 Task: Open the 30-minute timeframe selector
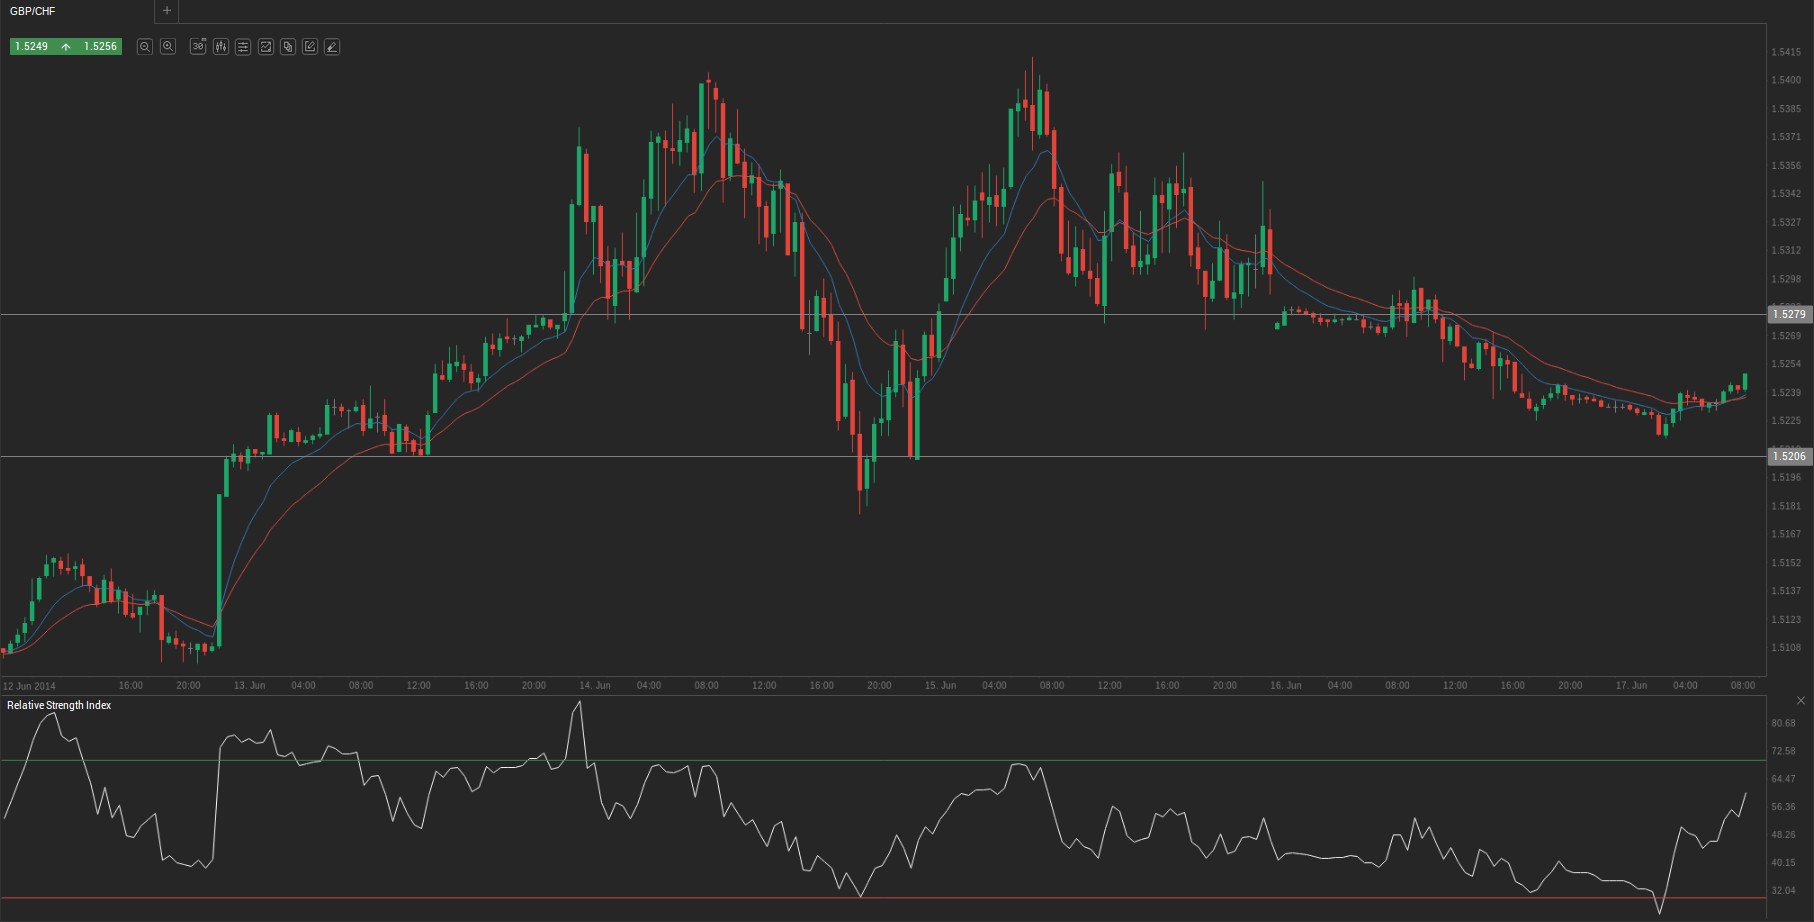pos(198,47)
